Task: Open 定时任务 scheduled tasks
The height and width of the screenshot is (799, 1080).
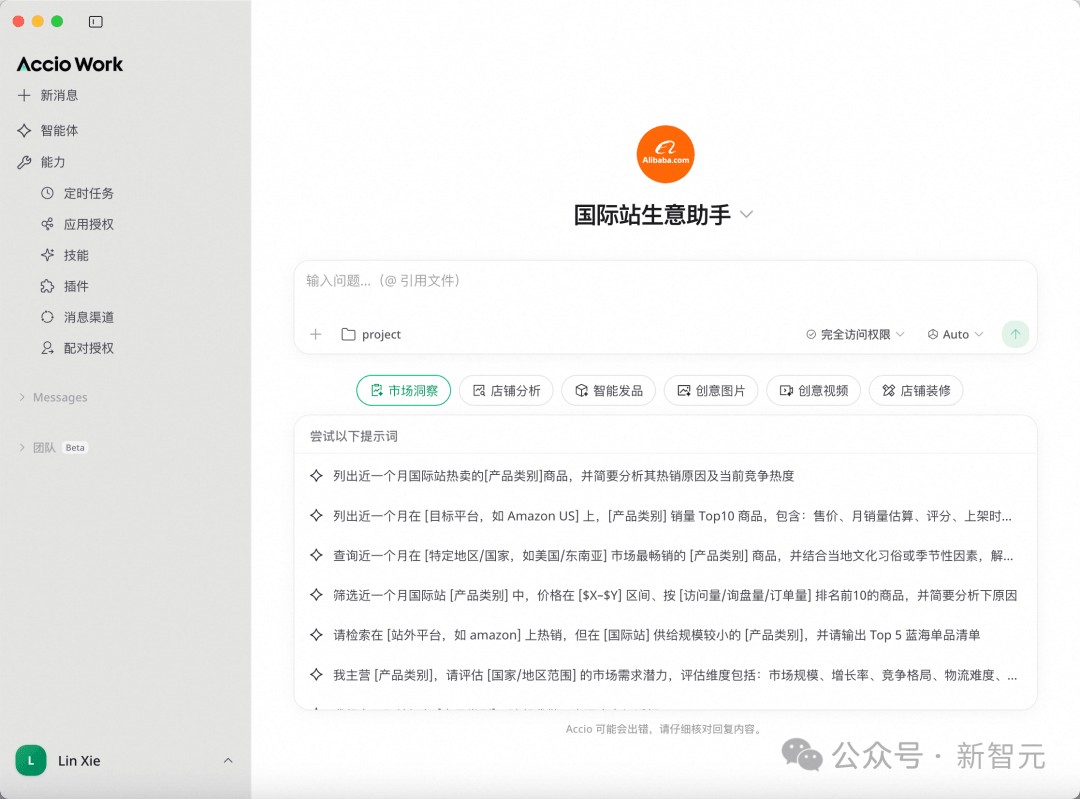Action: tap(88, 193)
